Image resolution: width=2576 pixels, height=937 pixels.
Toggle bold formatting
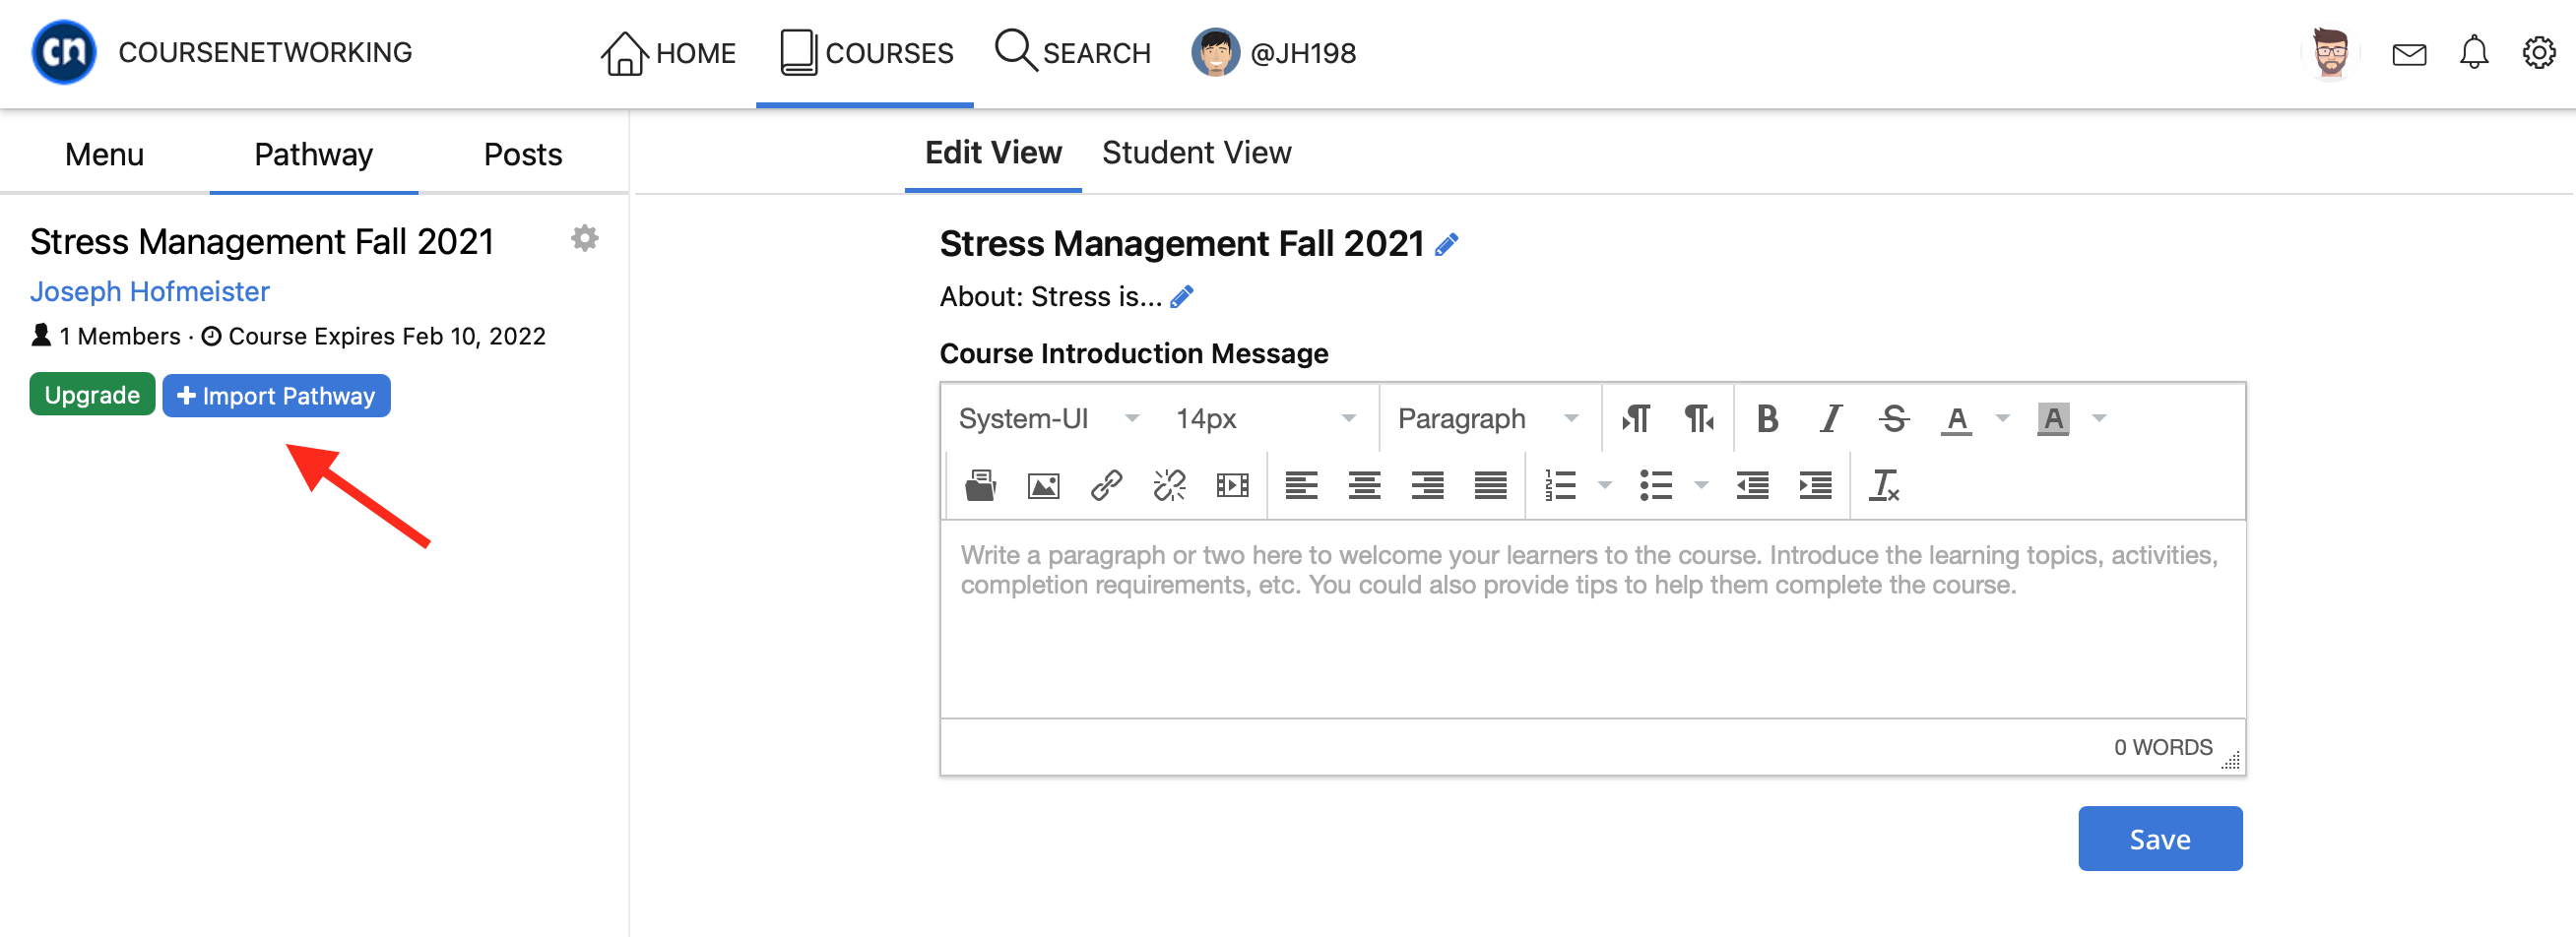pyautogui.click(x=1767, y=418)
